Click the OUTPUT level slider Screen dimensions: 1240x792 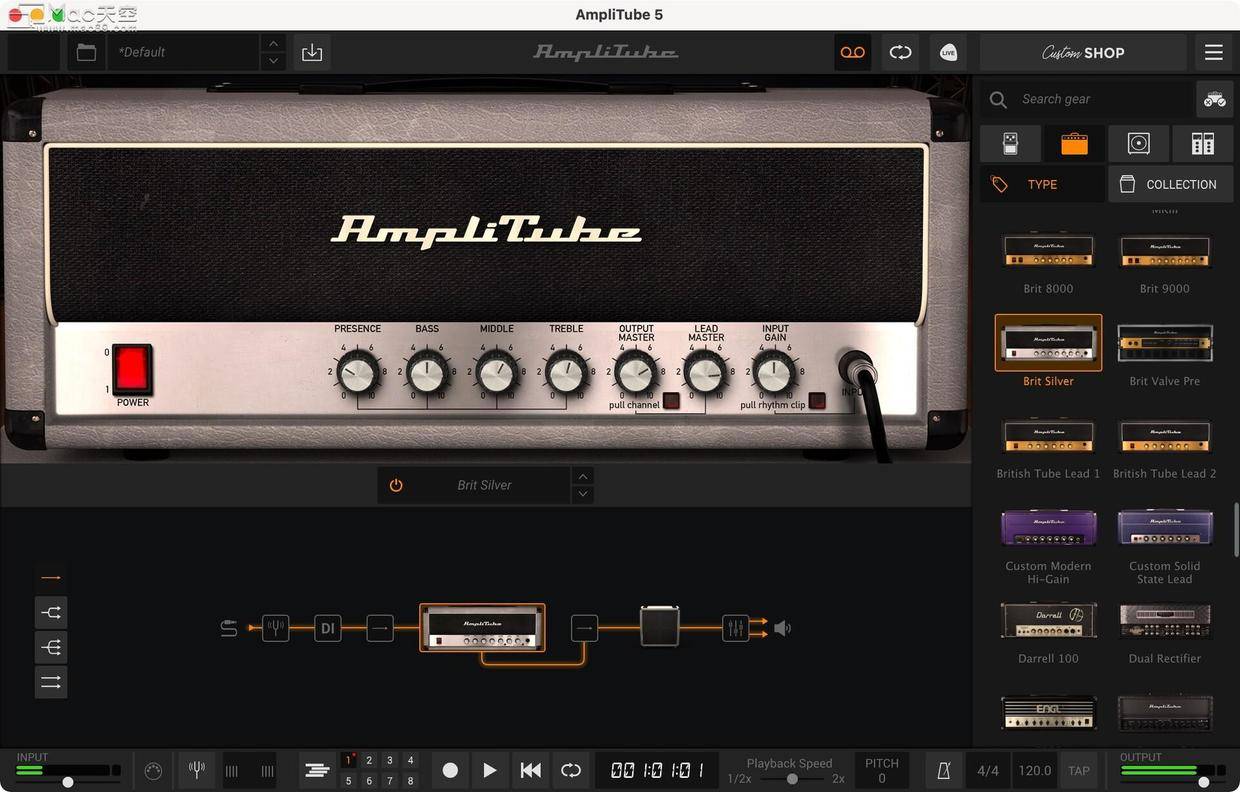1170,782
